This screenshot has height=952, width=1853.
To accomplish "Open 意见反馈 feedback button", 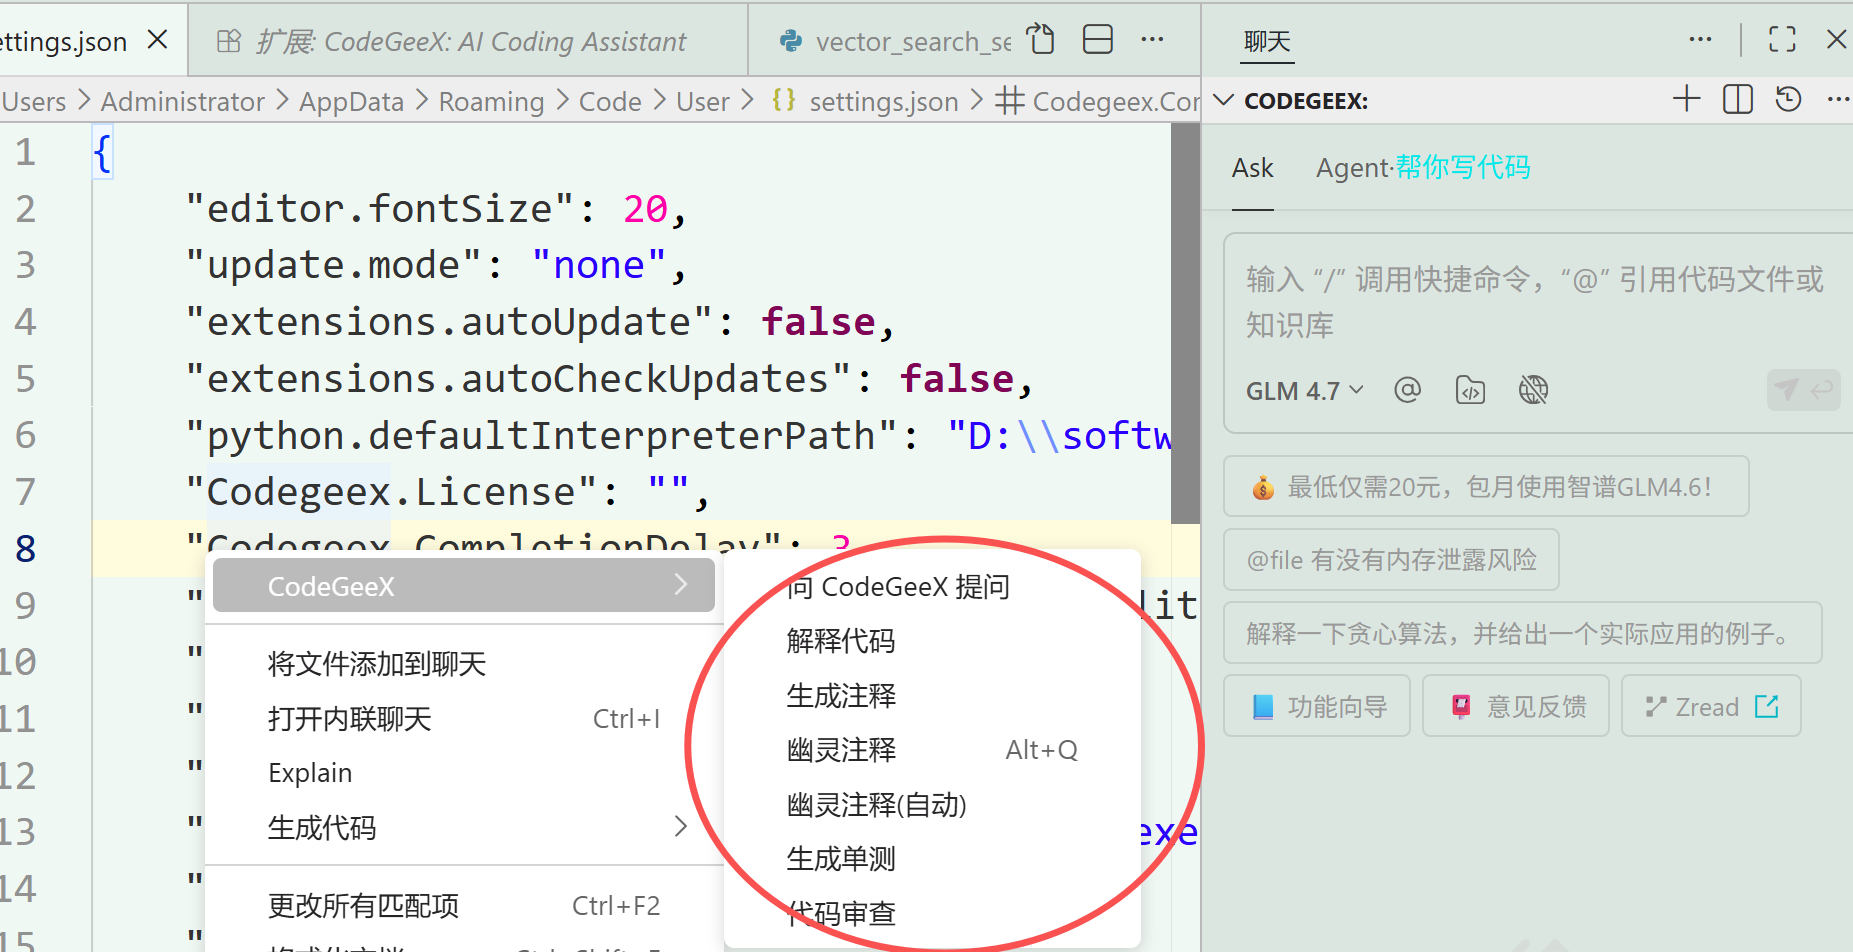I will coord(1515,707).
